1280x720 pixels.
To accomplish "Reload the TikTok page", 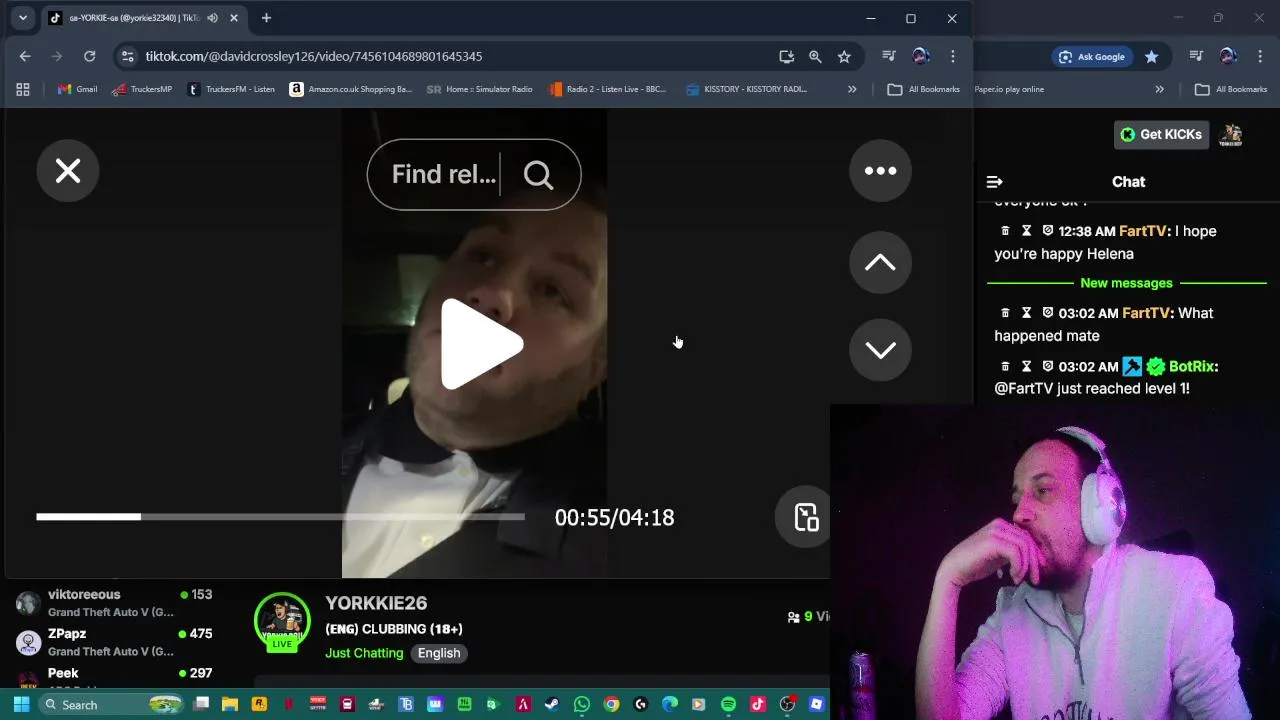I will pyautogui.click(x=90, y=56).
